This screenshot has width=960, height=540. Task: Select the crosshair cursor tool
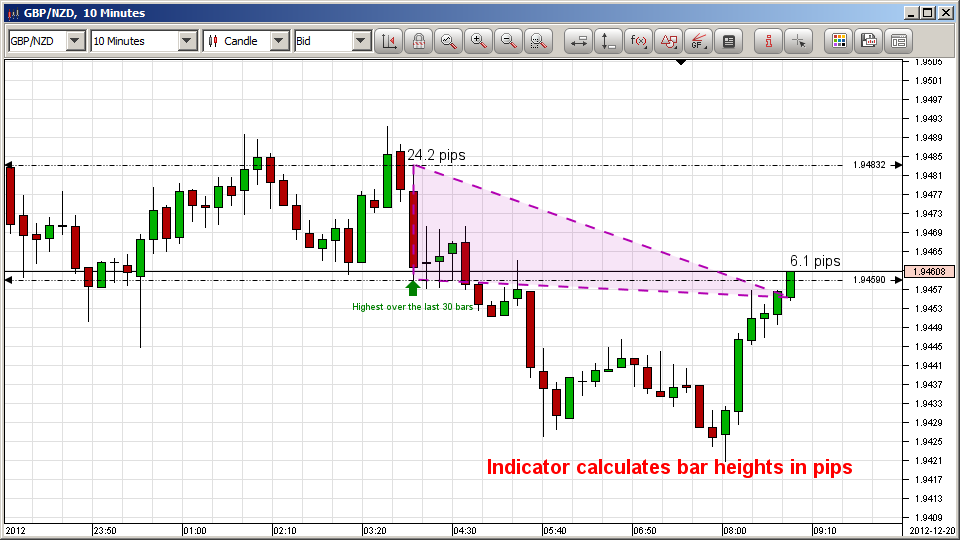[x=798, y=41]
